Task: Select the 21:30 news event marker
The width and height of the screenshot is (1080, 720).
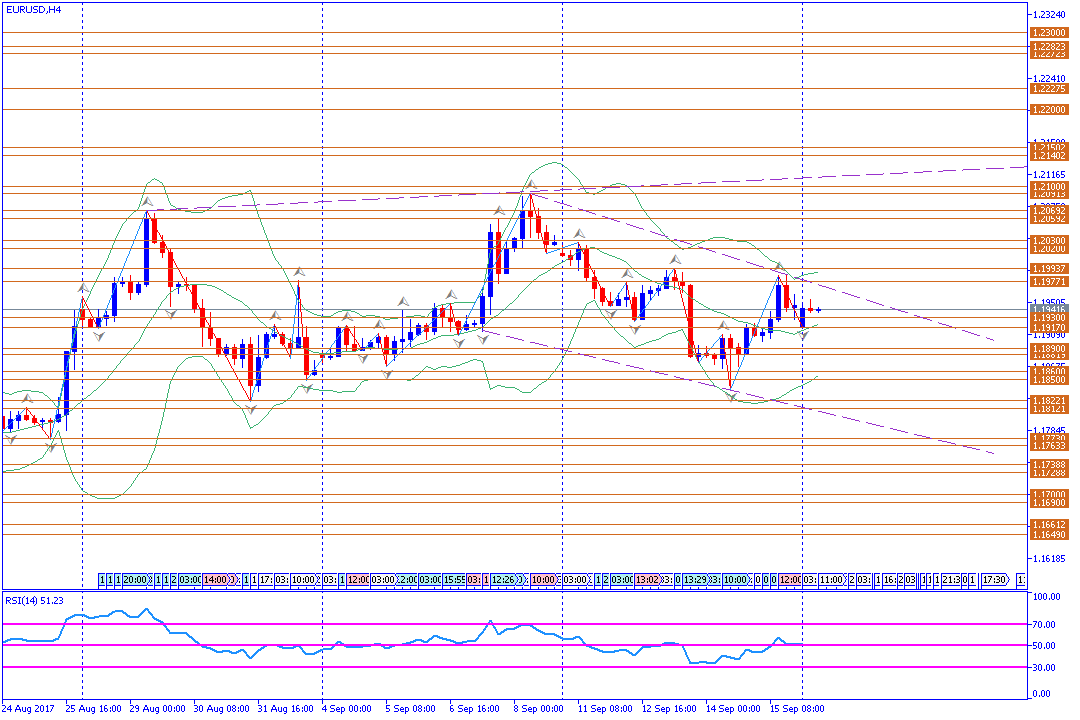Action: 951,580
